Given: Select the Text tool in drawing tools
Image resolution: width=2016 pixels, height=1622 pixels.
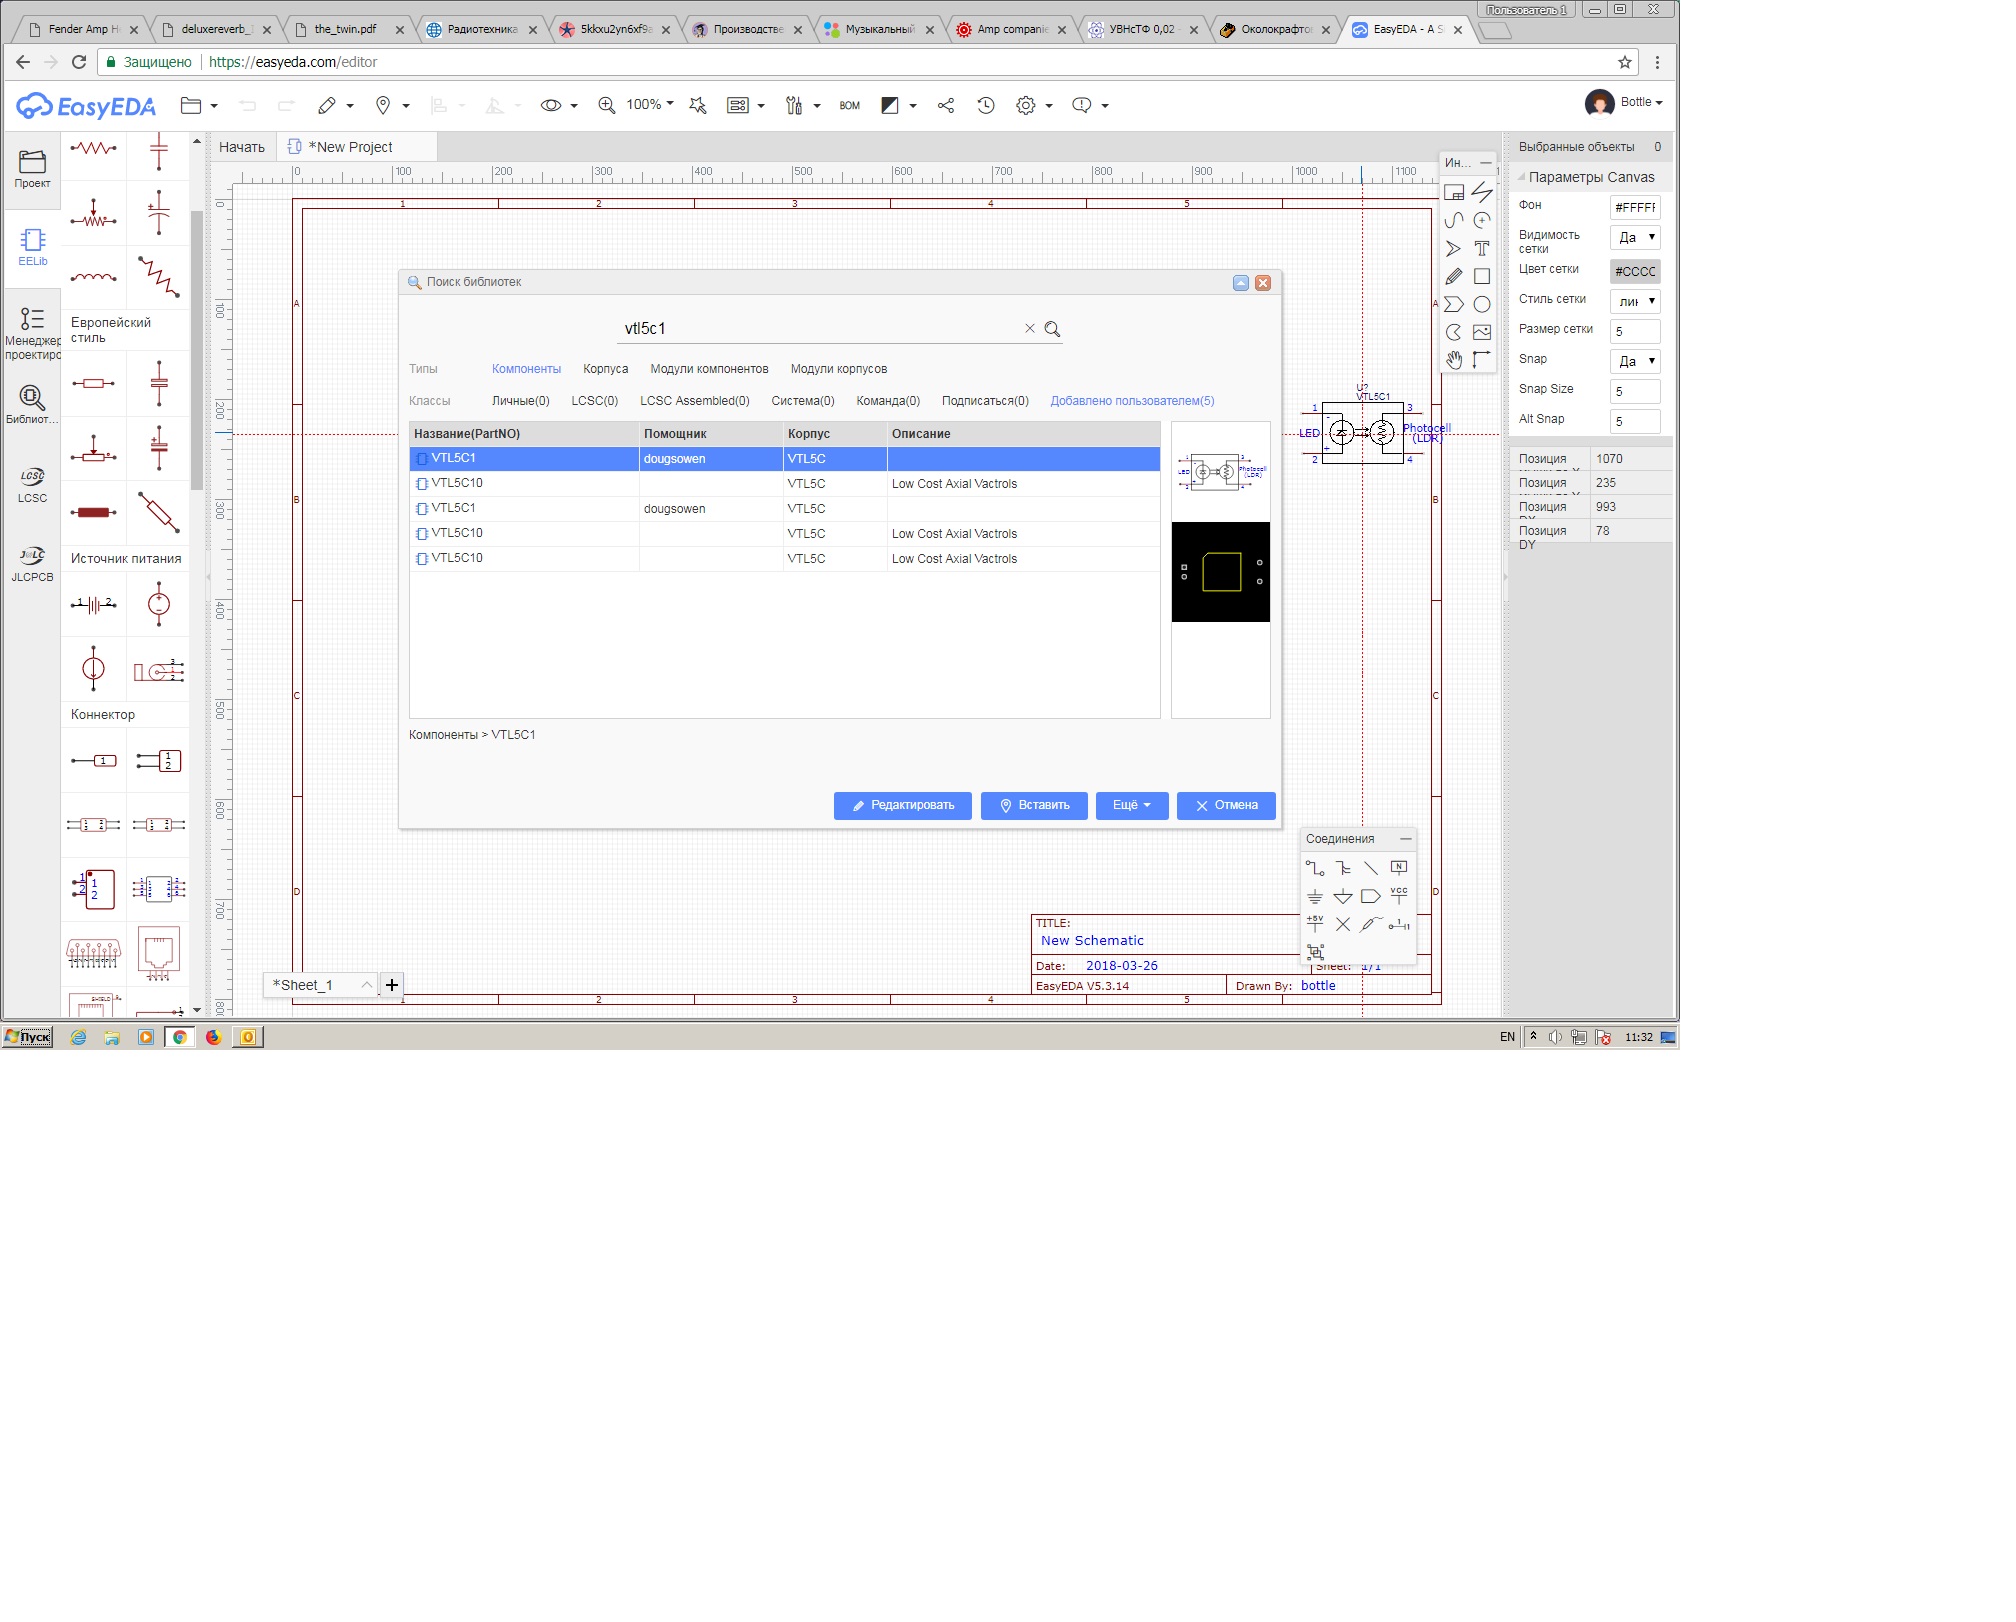Looking at the screenshot, I should pos(1482,248).
